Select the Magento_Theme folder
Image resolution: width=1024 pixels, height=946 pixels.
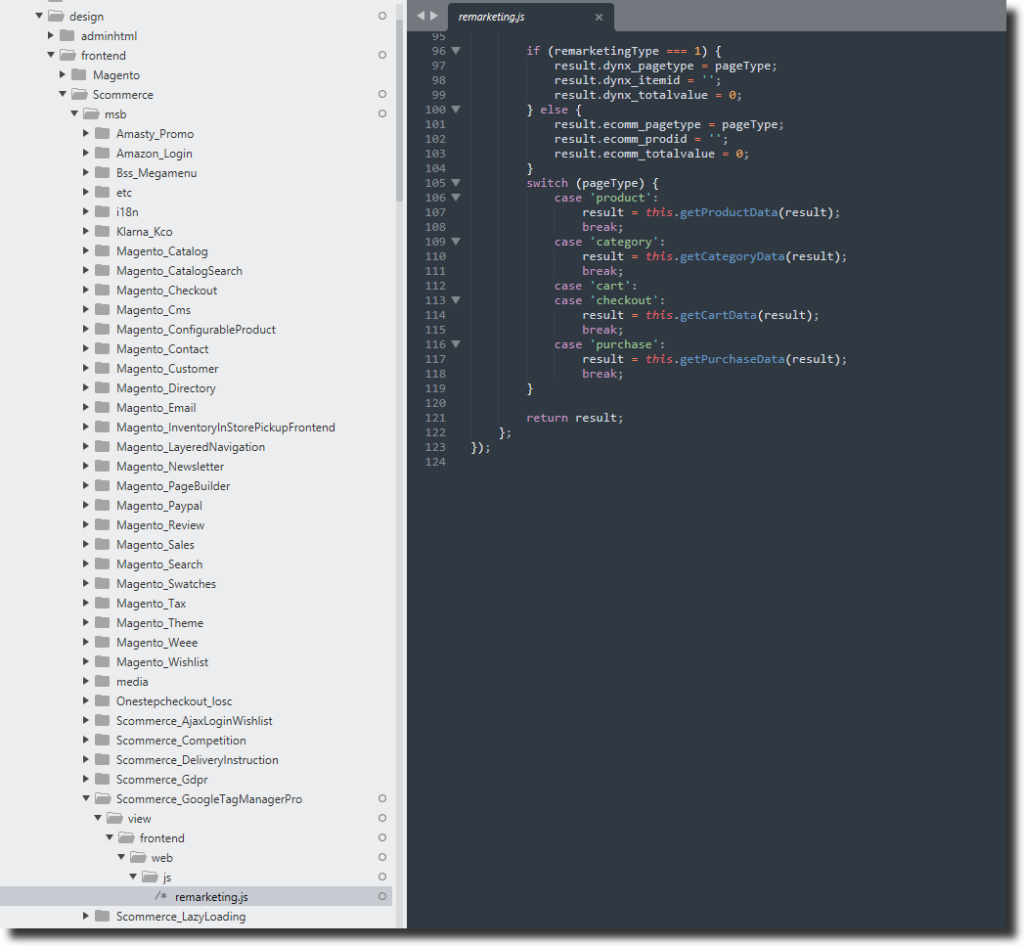click(x=159, y=623)
